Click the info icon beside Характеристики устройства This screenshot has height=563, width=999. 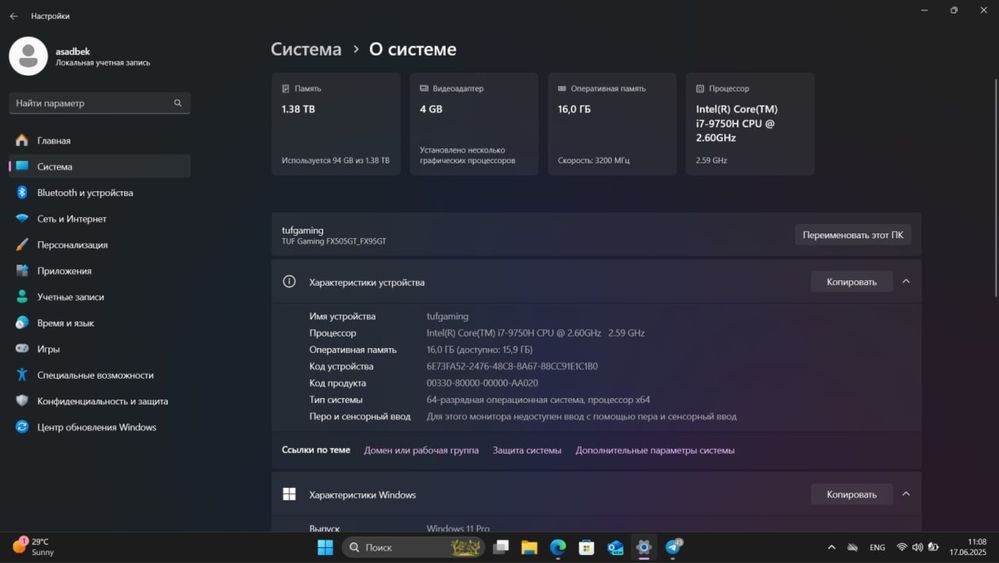pos(289,282)
